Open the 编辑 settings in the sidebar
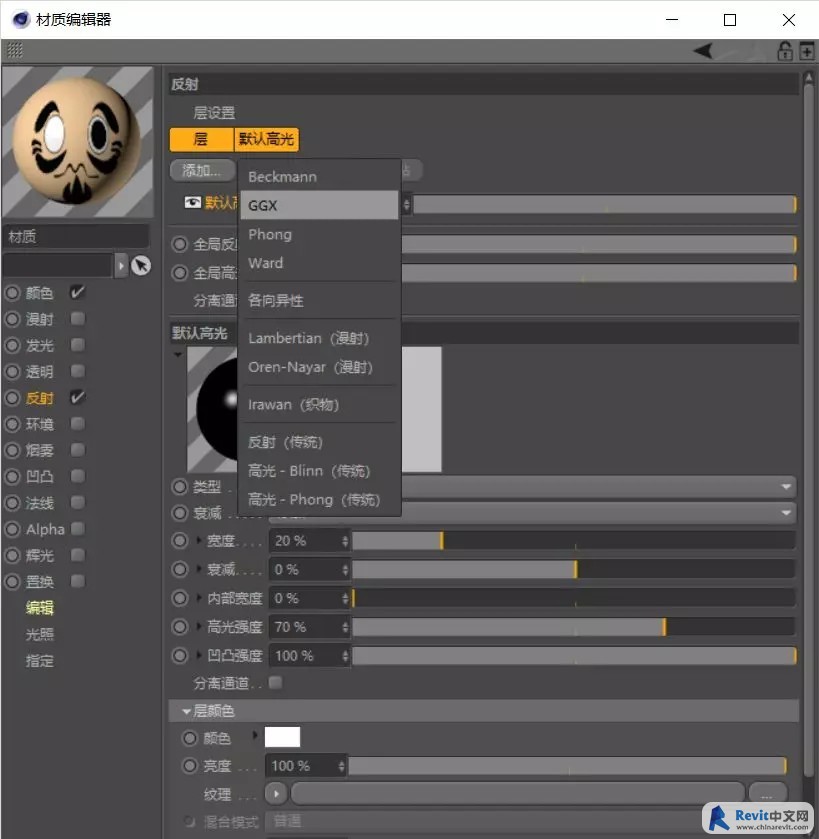The height and width of the screenshot is (839, 819). 40,608
